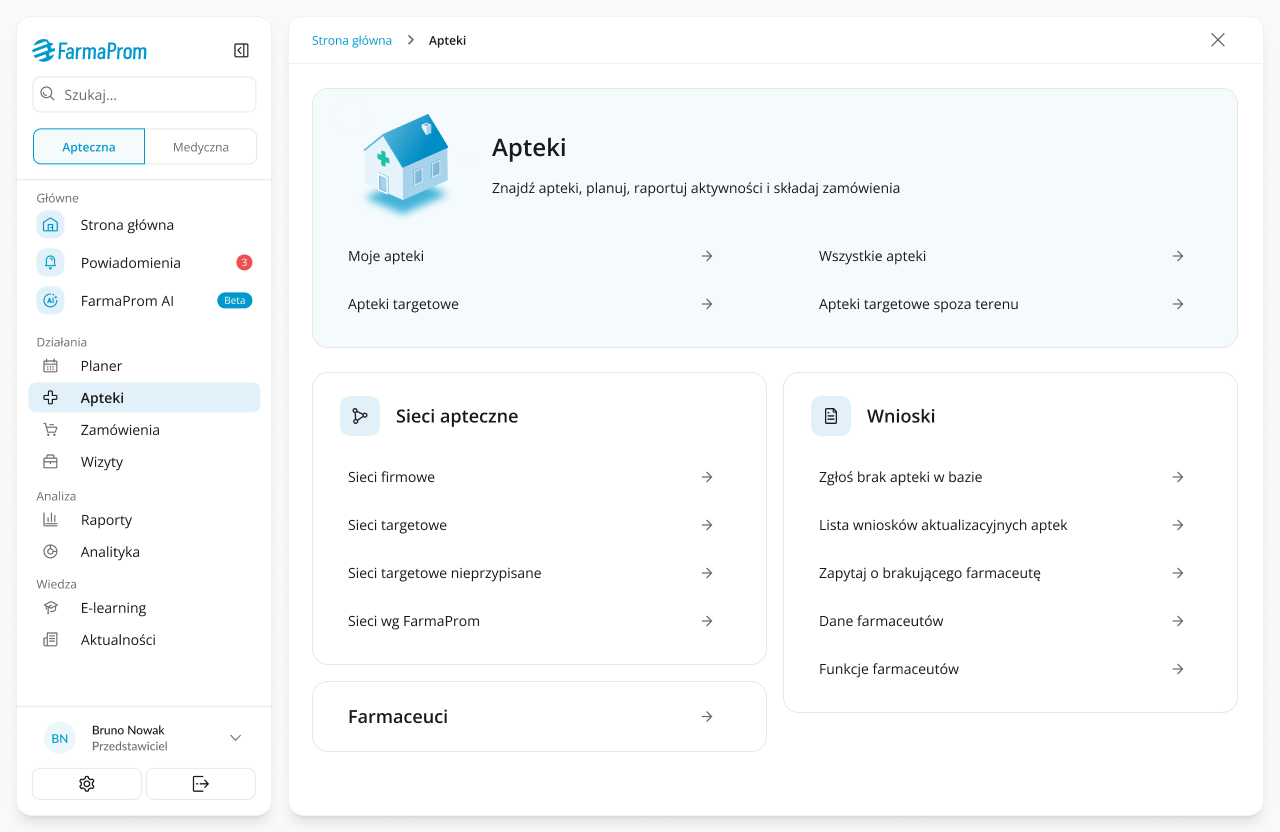The height and width of the screenshot is (832, 1280).
Task: Open the Farmaceuci card
Action: pos(539,716)
